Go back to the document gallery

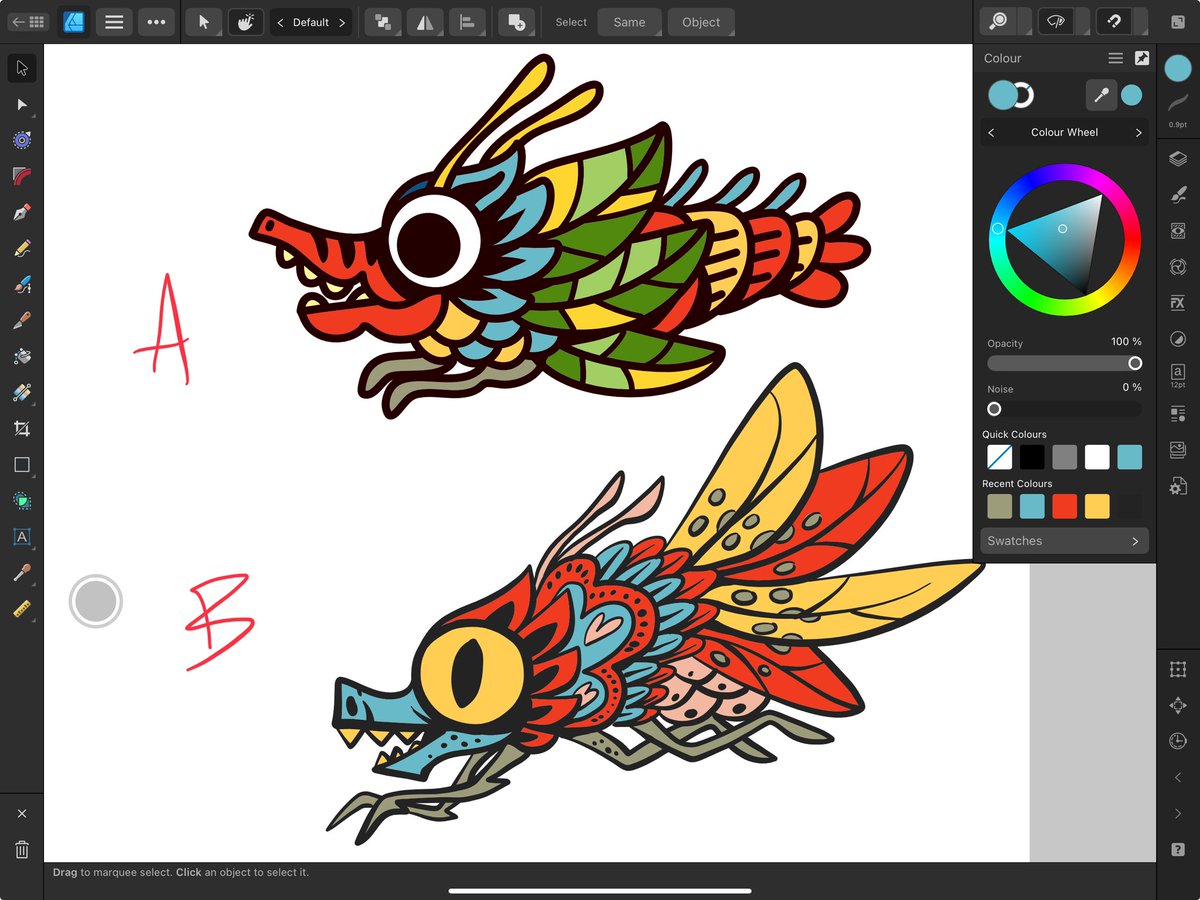coord(29,21)
